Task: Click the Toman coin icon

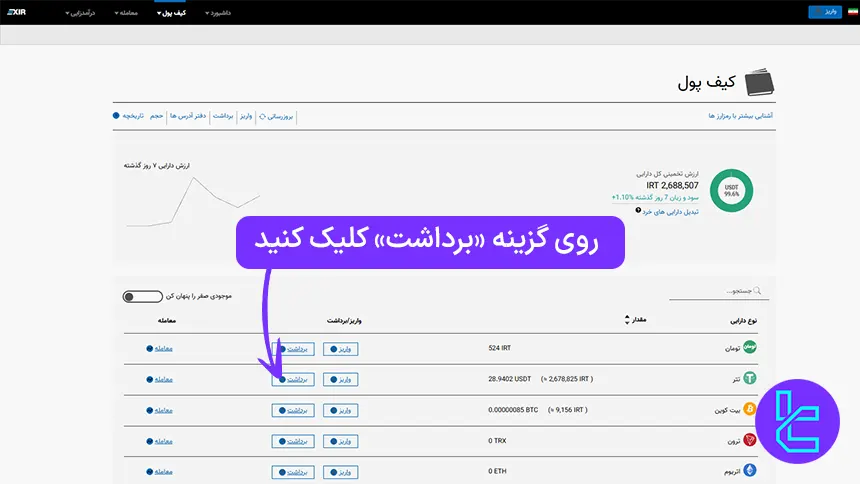Action: coord(750,347)
